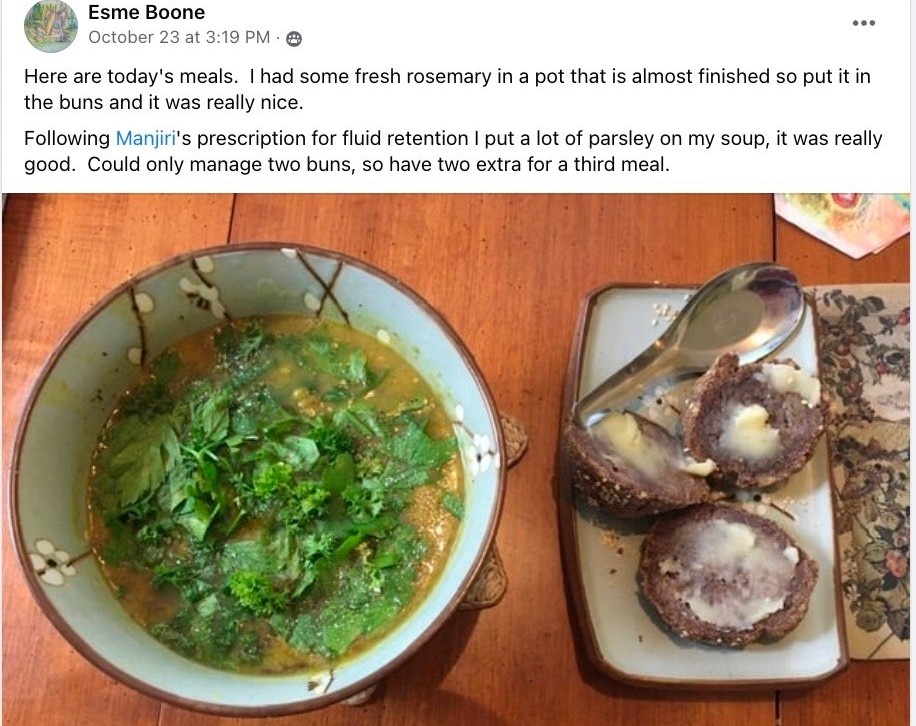The width and height of the screenshot is (916, 726).
Task: Click the group audience privacy icon
Action: click(294, 39)
